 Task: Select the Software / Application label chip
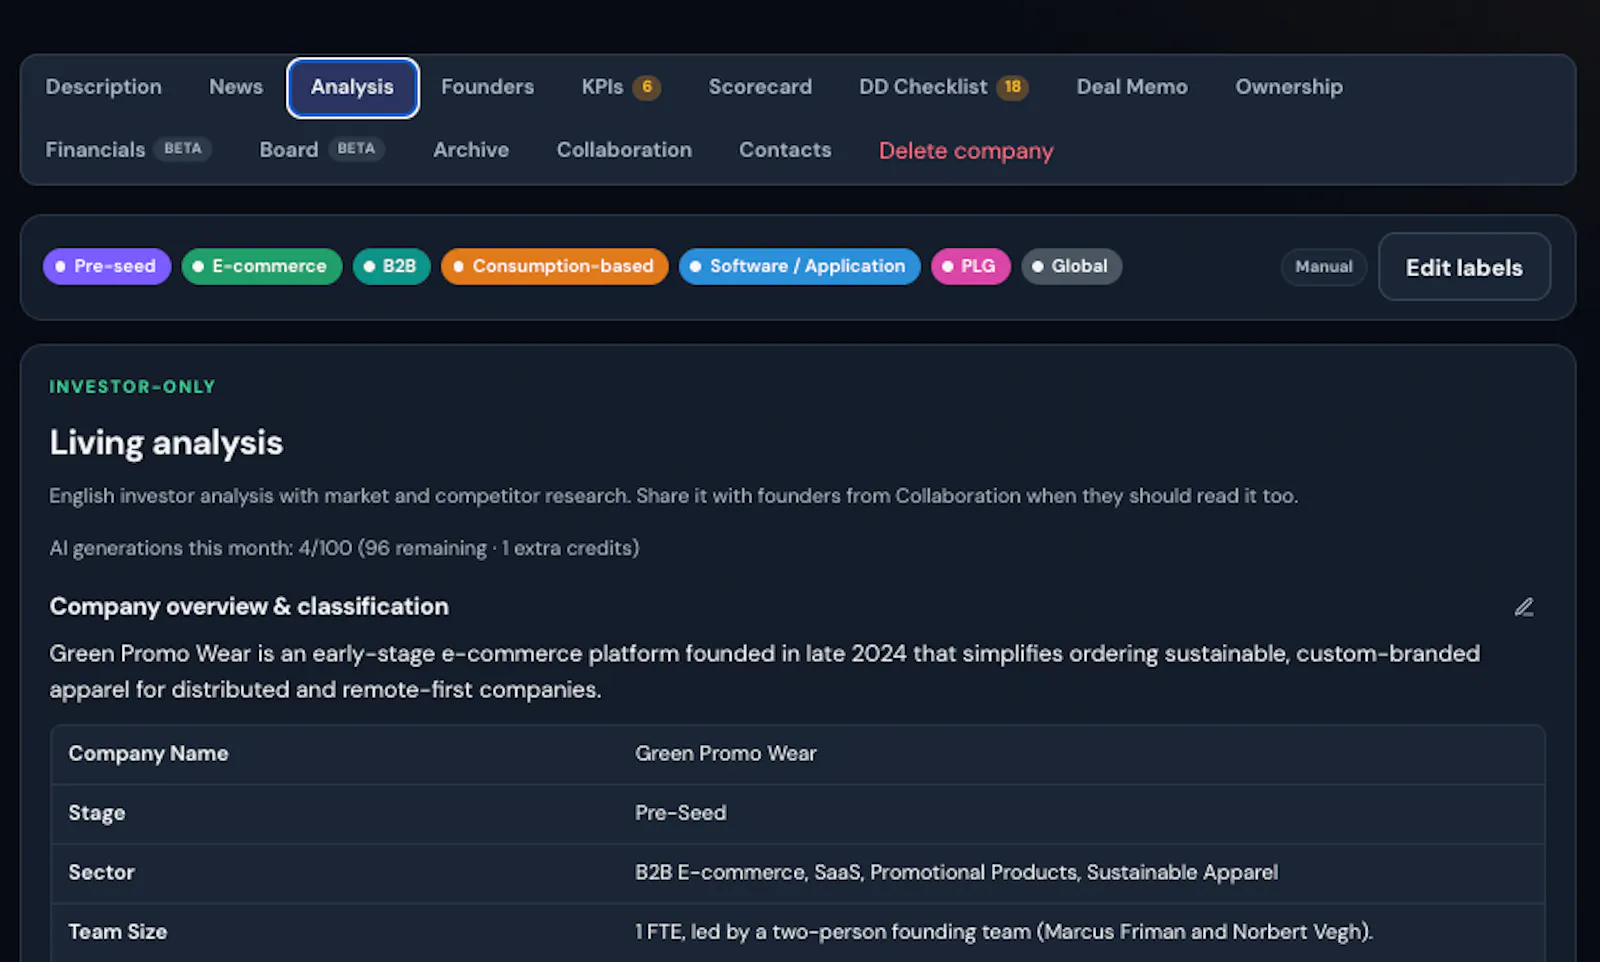click(799, 266)
